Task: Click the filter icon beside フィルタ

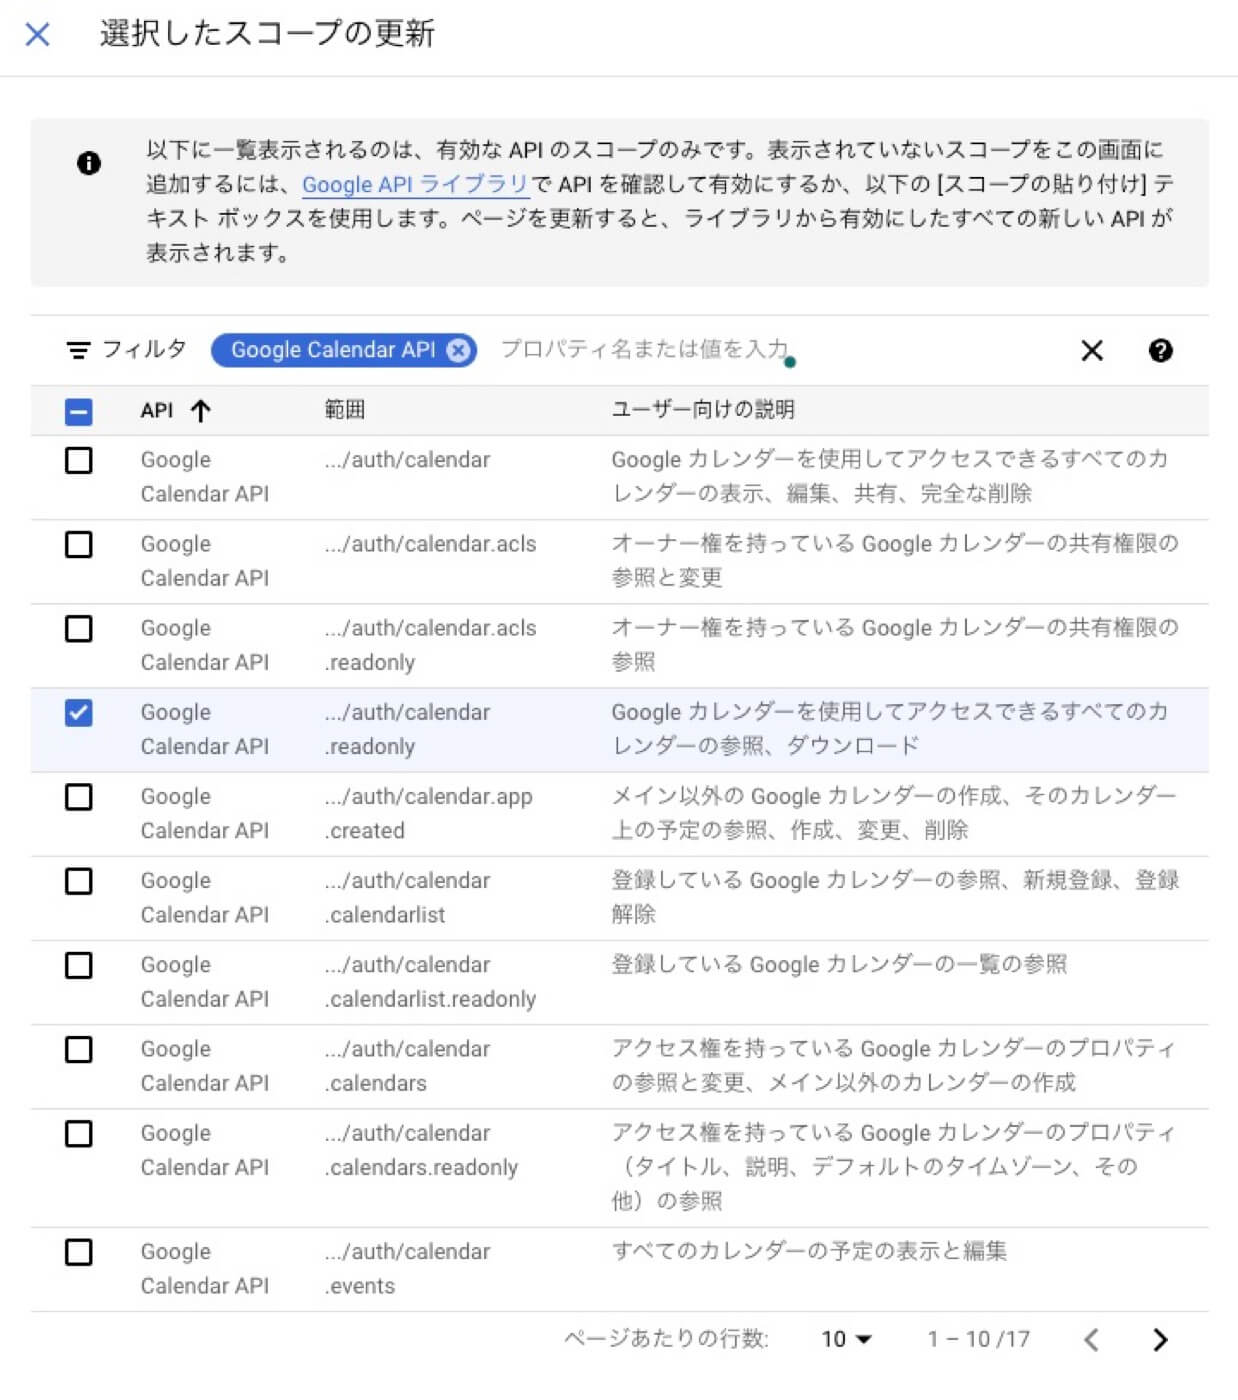Action: (79, 350)
